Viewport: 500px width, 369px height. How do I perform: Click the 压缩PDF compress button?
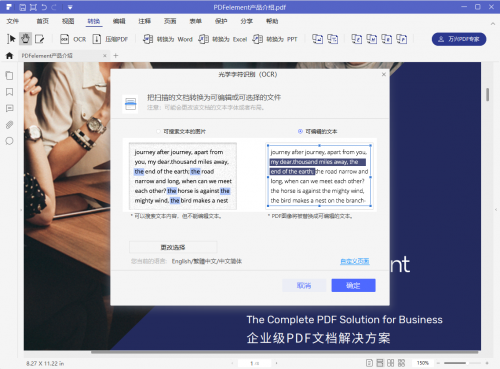110,39
